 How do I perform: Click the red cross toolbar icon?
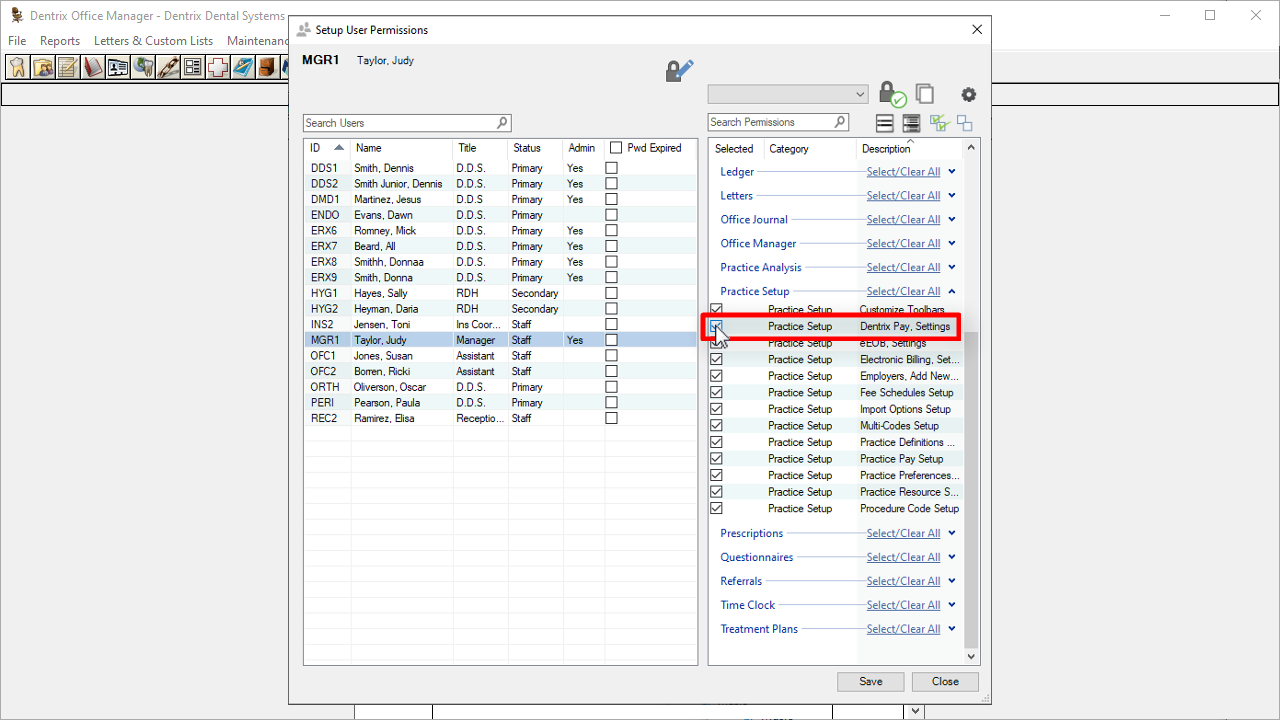tap(217, 67)
